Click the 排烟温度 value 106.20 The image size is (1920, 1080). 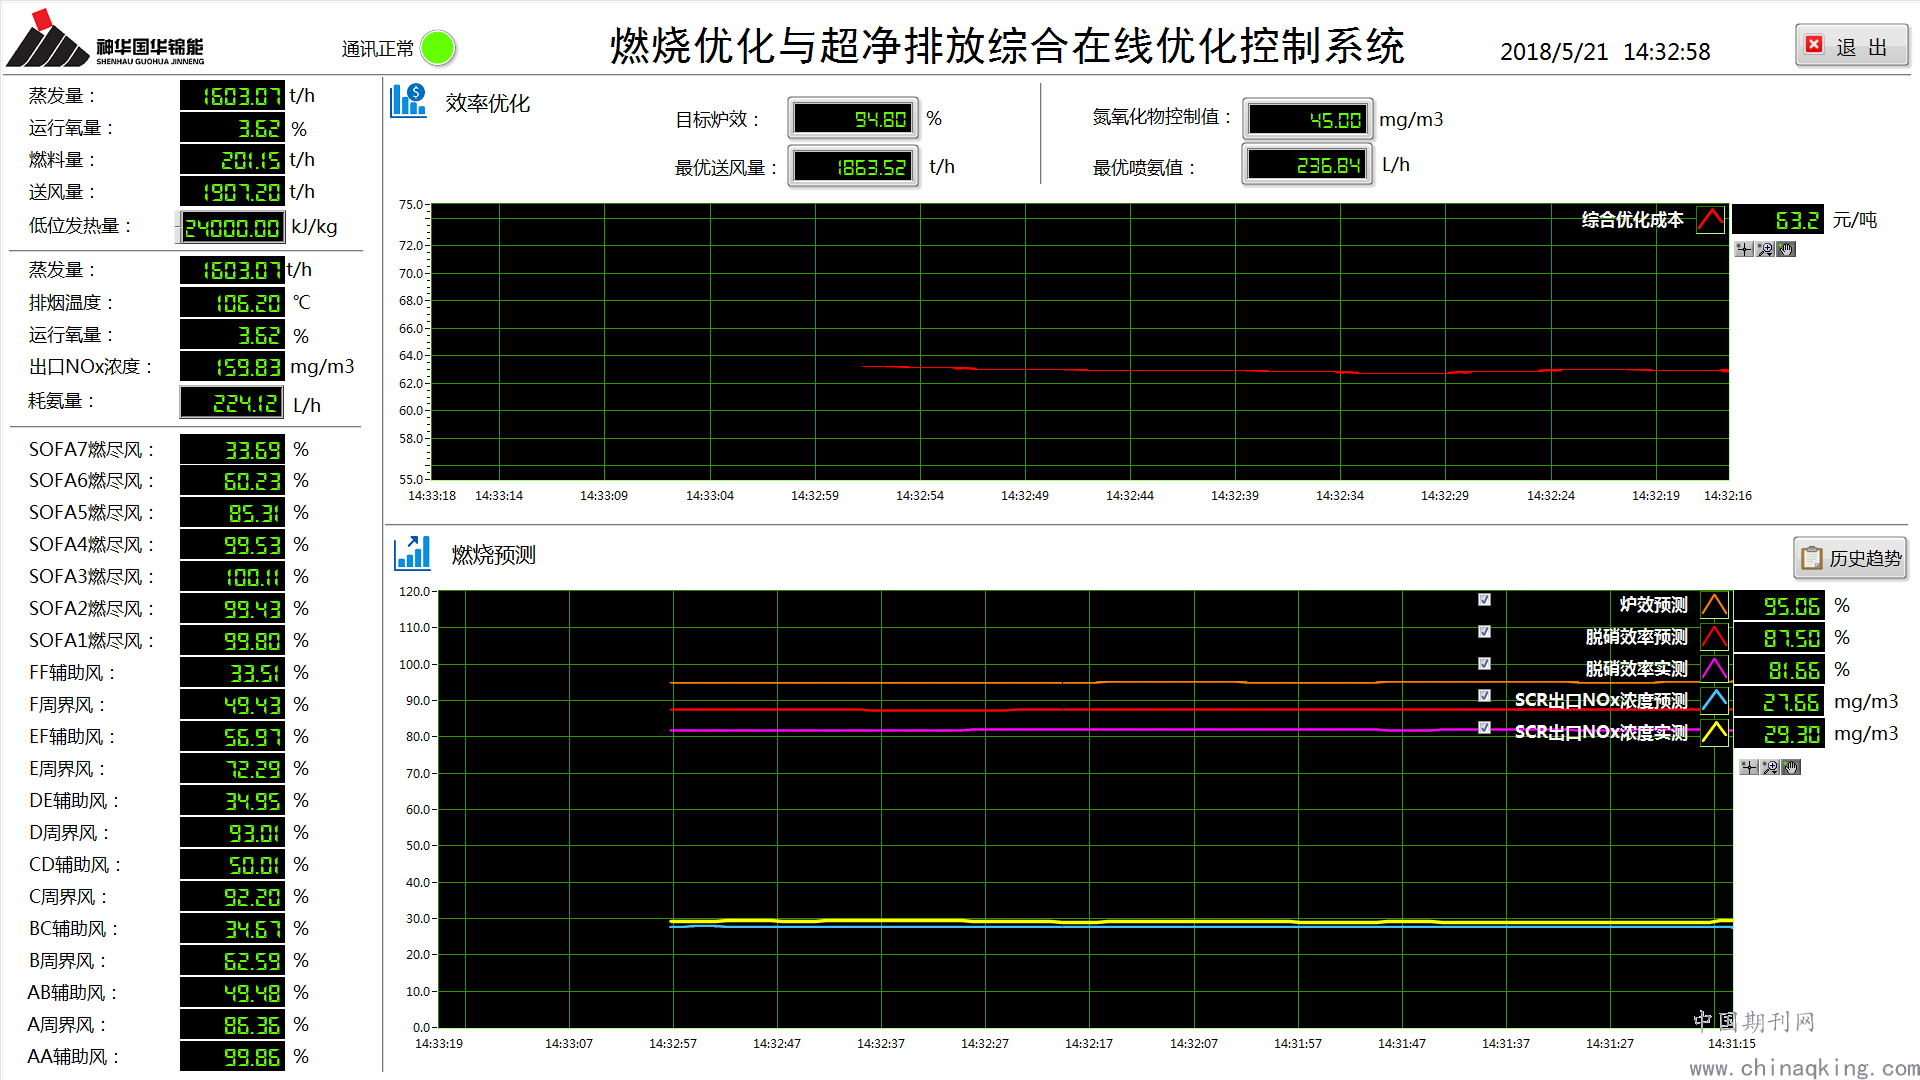232,303
